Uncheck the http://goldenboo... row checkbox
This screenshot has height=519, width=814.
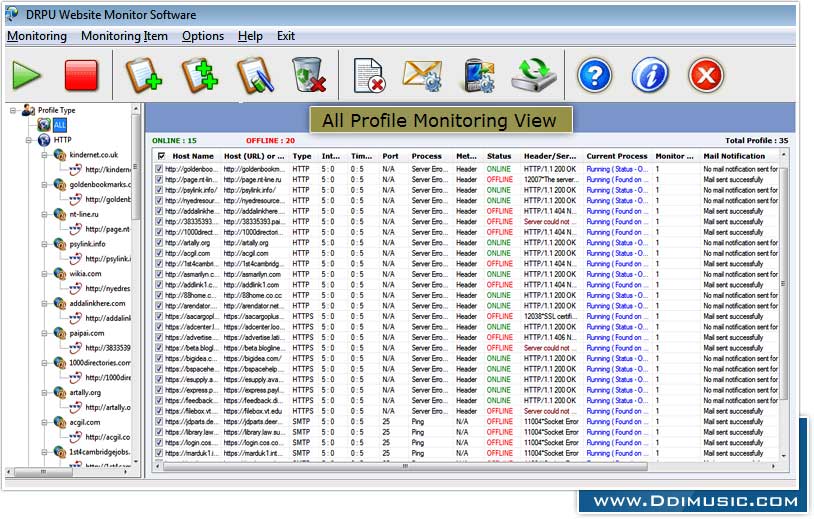(x=159, y=169)
